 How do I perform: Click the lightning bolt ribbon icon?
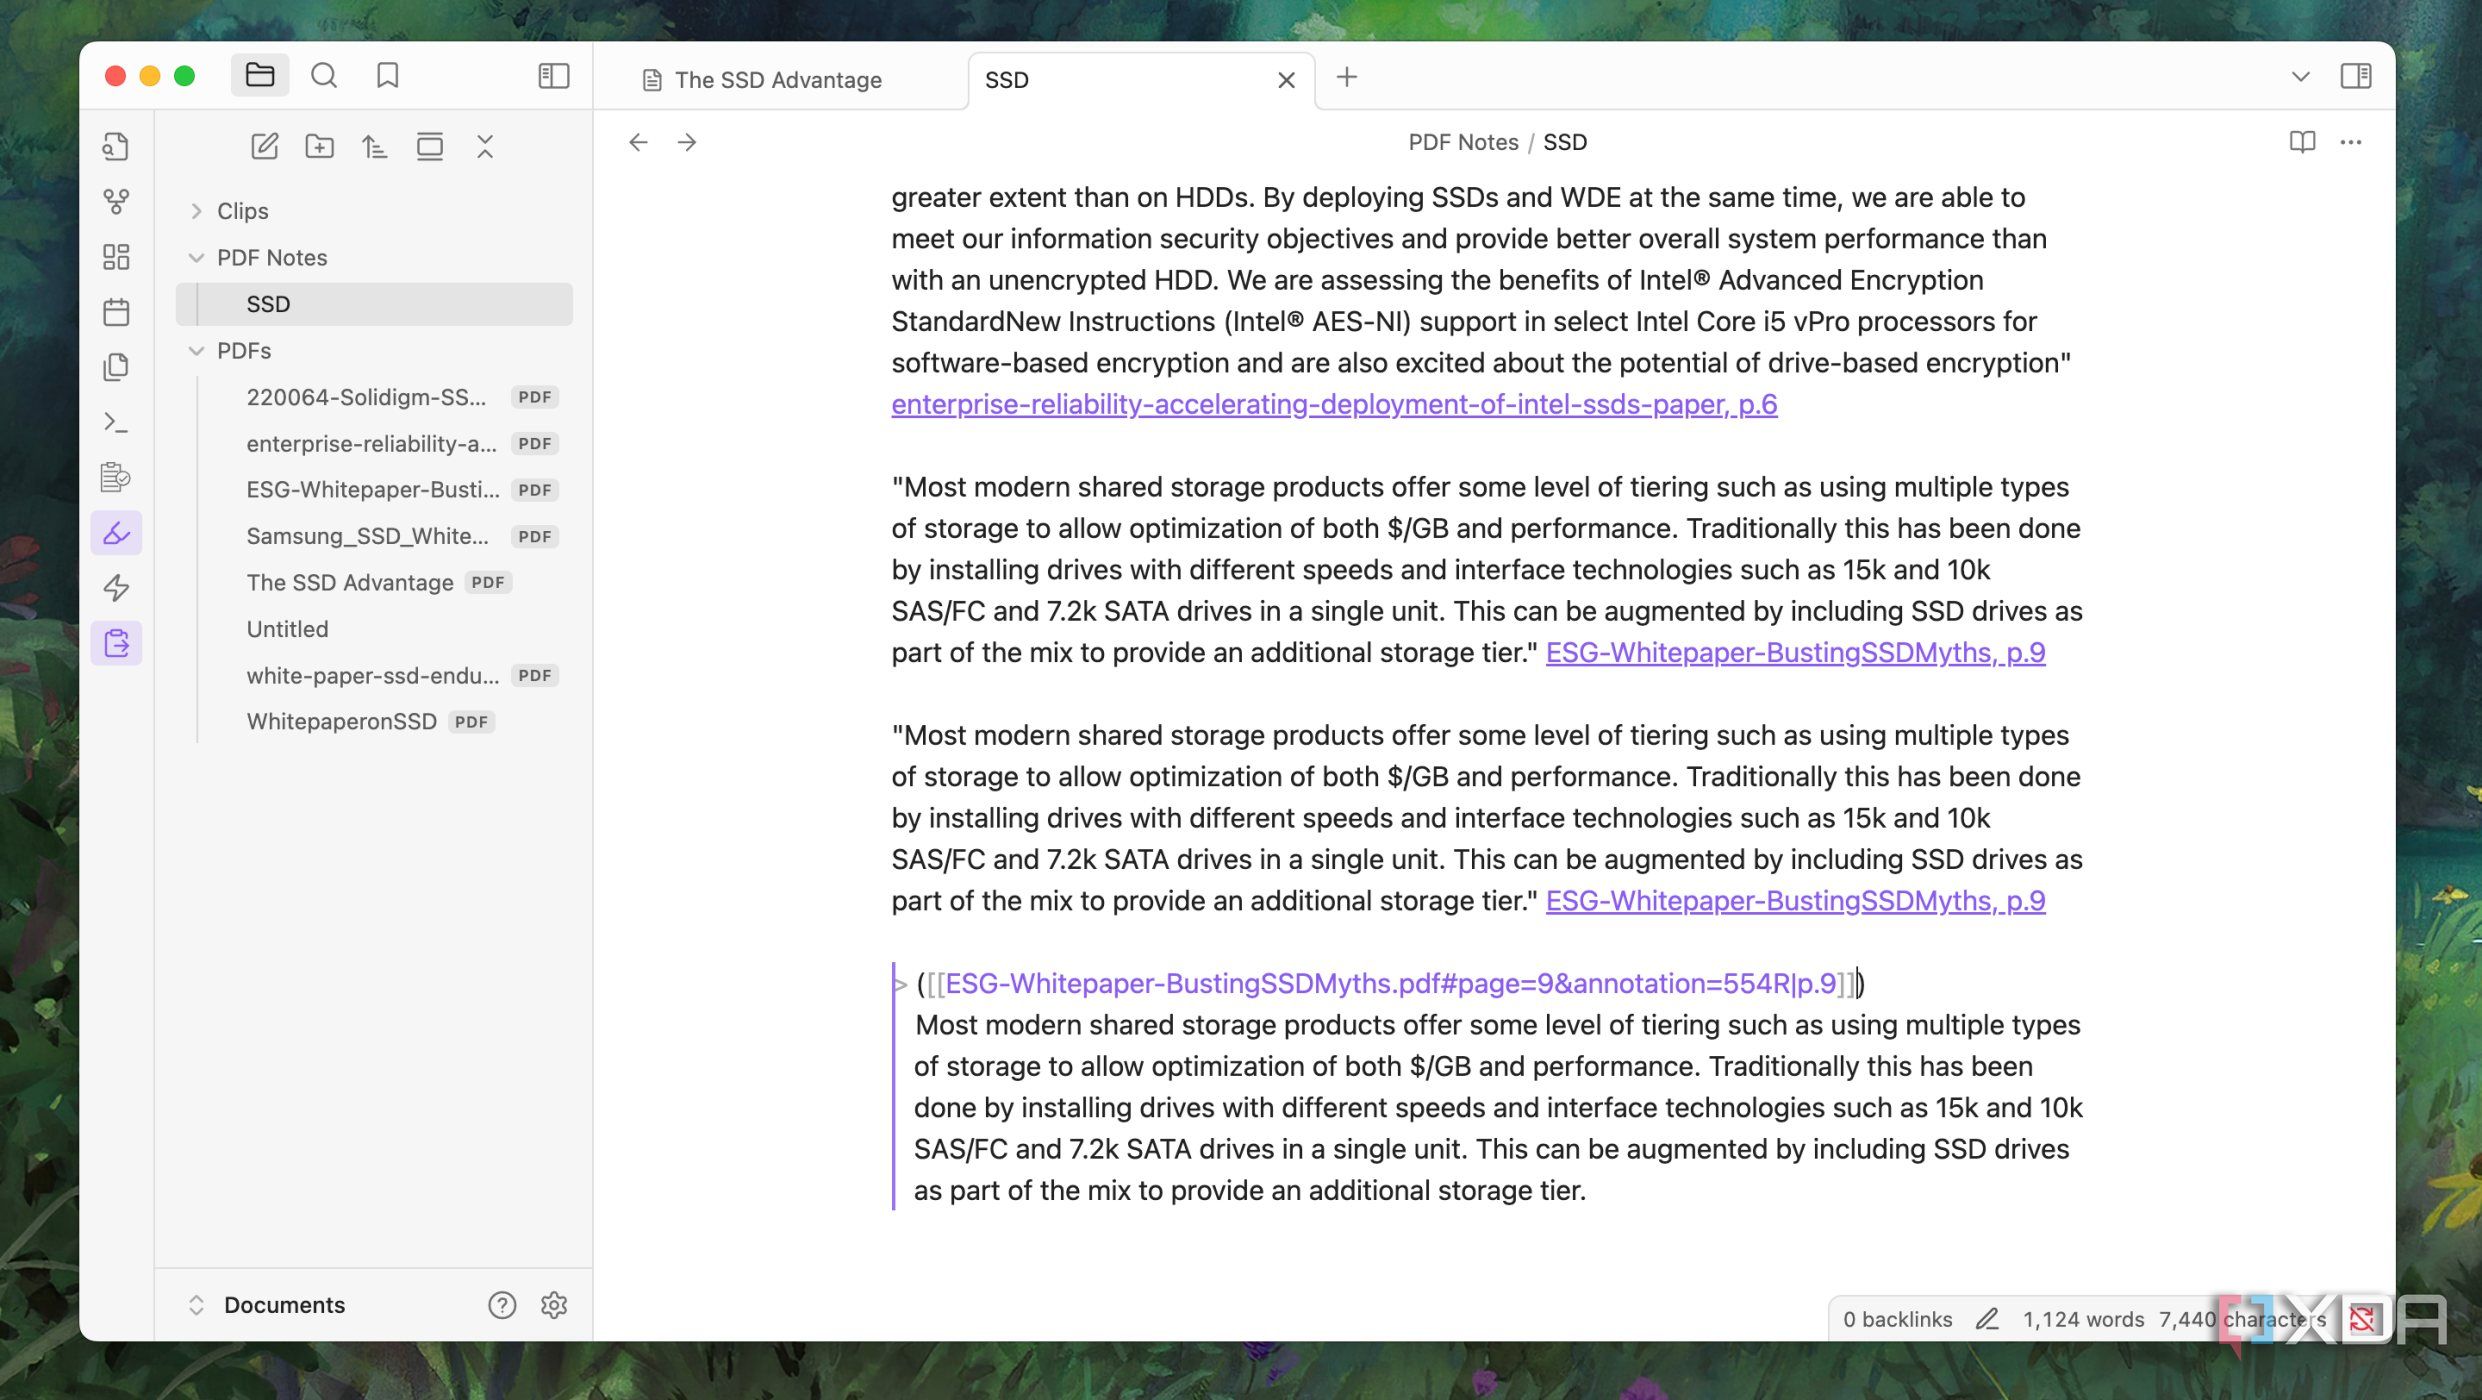[x=116, y=588]
